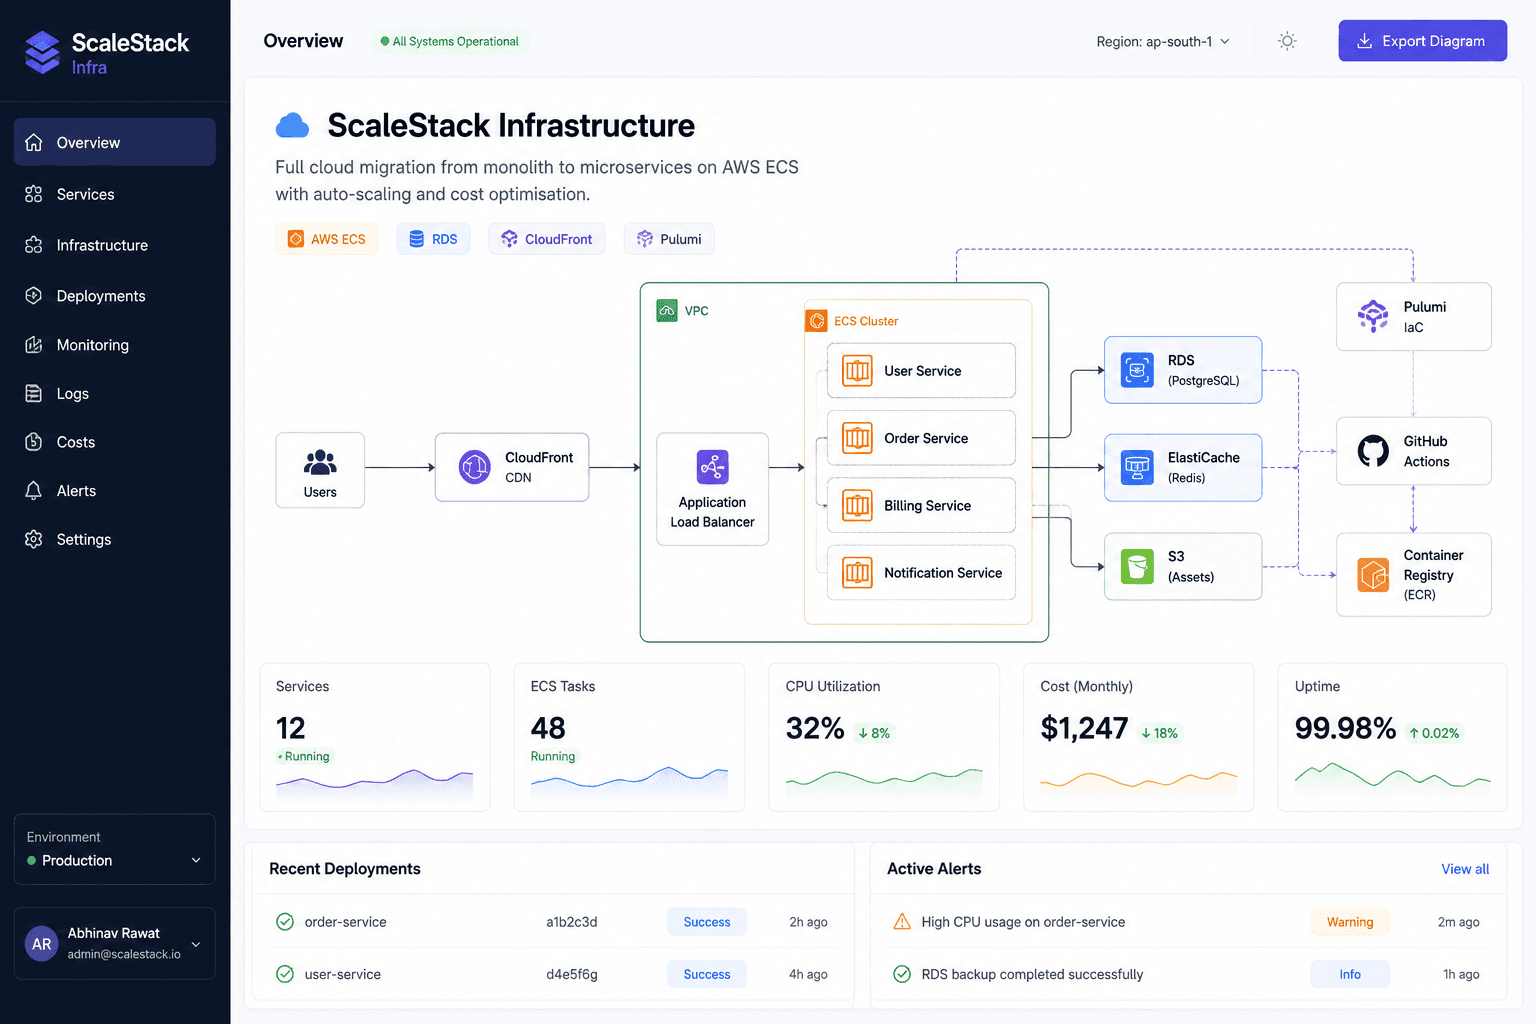Click the ECS Cluster orange icon

(817, 321)
